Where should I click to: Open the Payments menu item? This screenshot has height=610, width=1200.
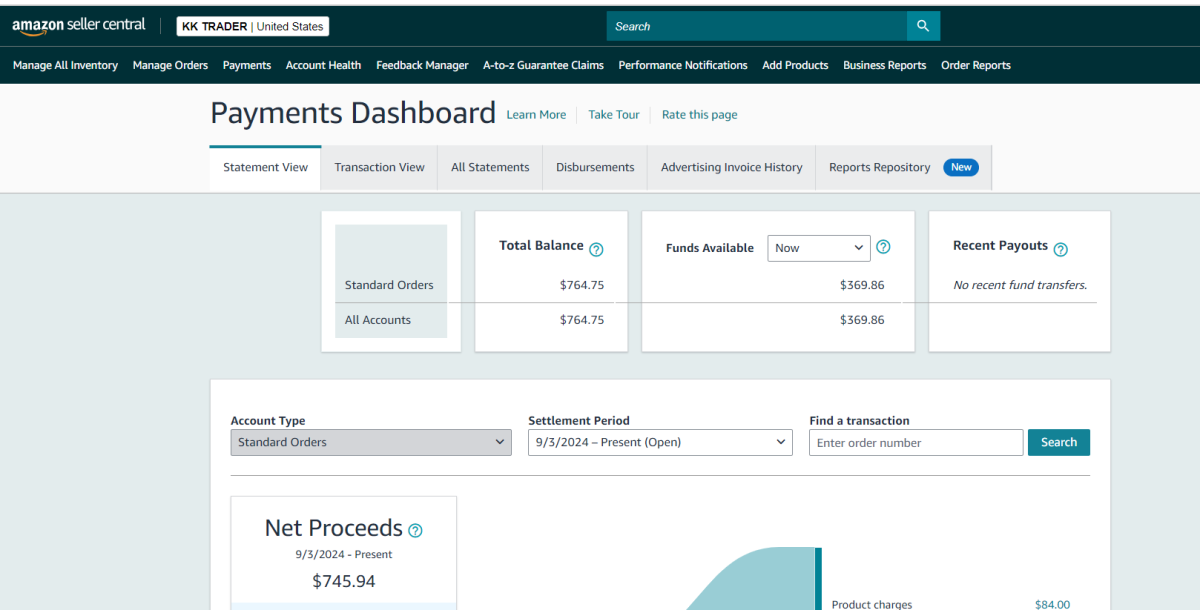[247, 65]
